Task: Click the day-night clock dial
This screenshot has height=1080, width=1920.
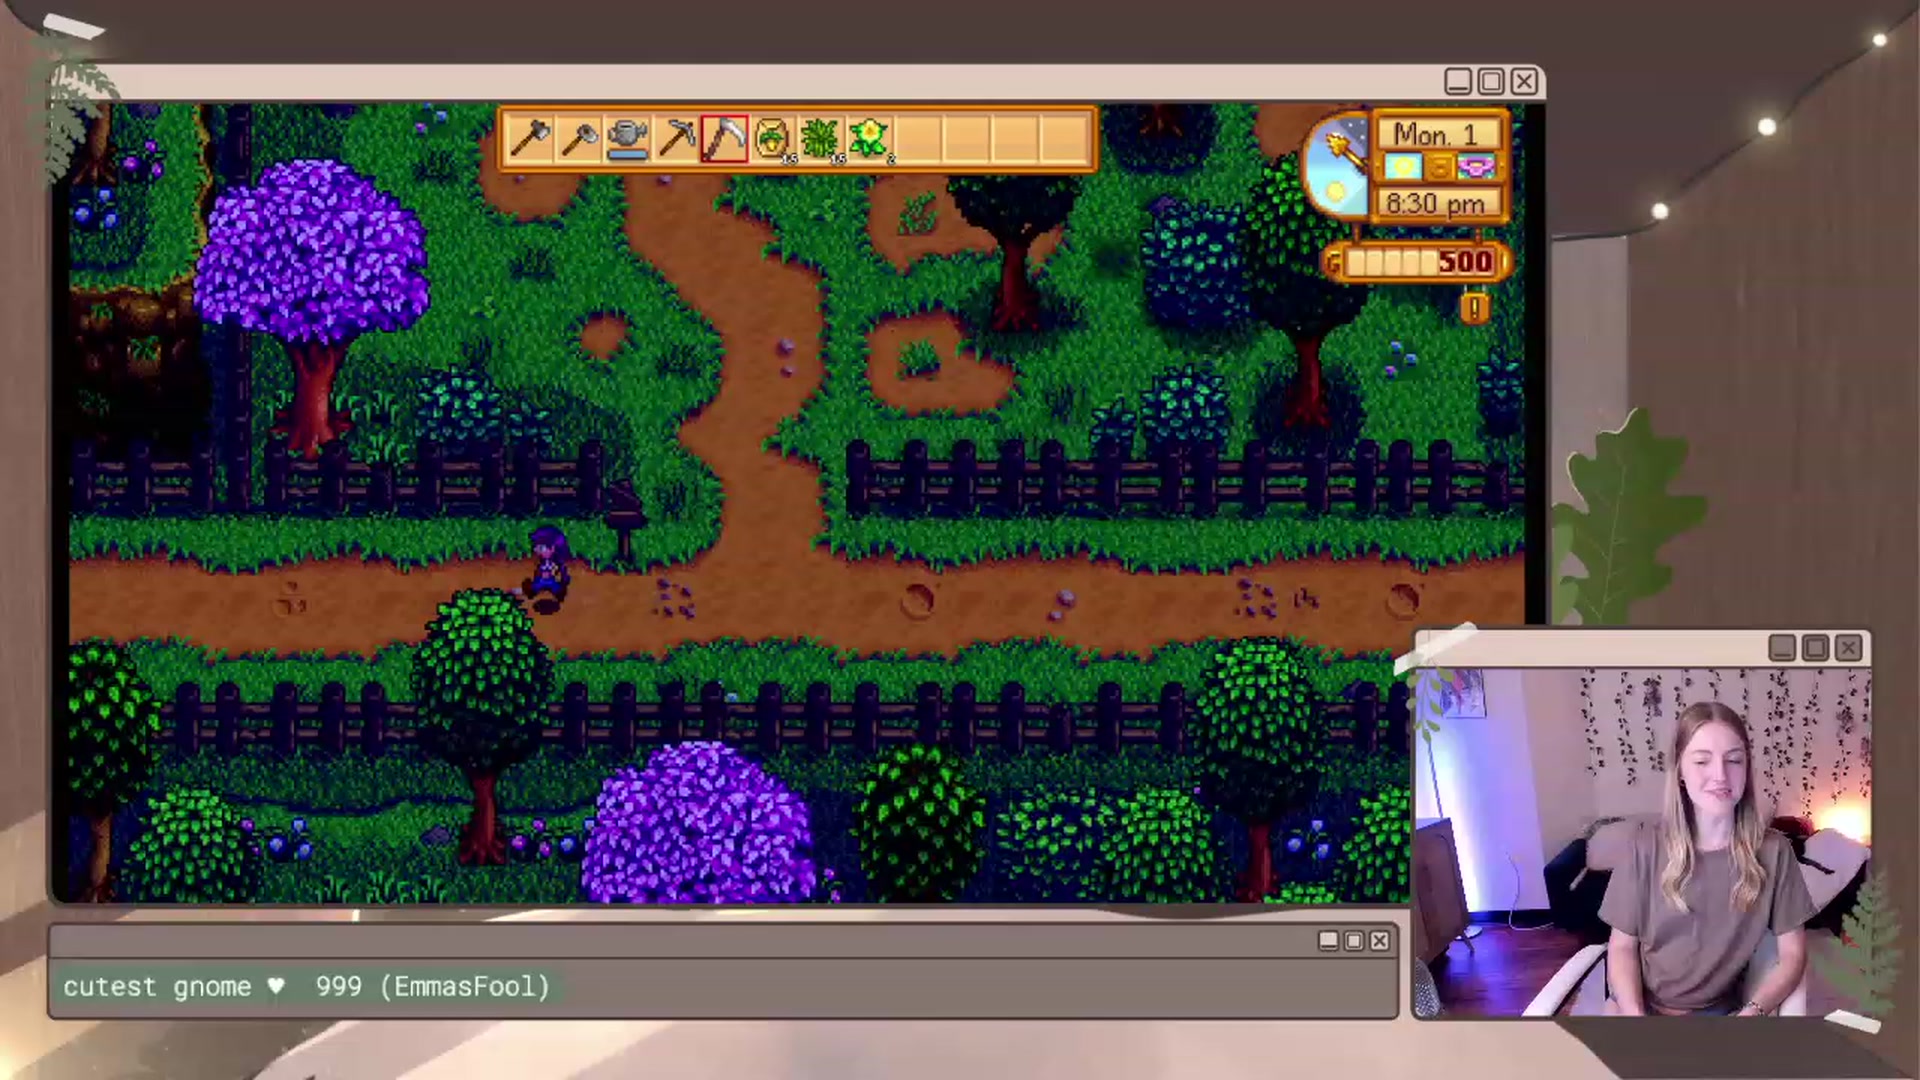Action: (x=1337, y=166)
